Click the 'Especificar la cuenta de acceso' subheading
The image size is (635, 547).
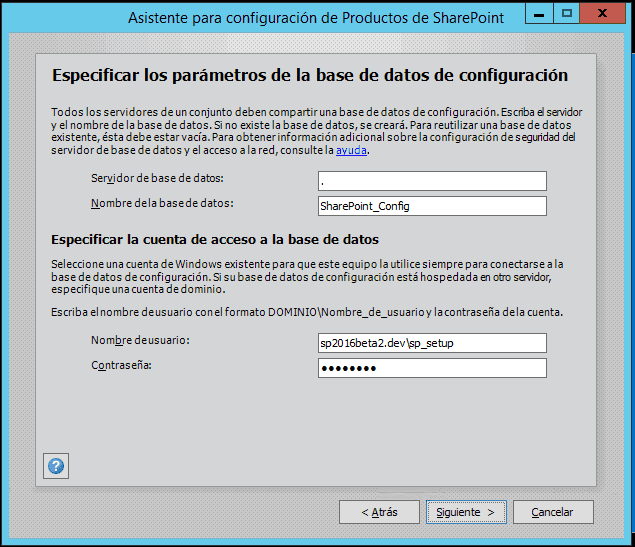[215, 240]
